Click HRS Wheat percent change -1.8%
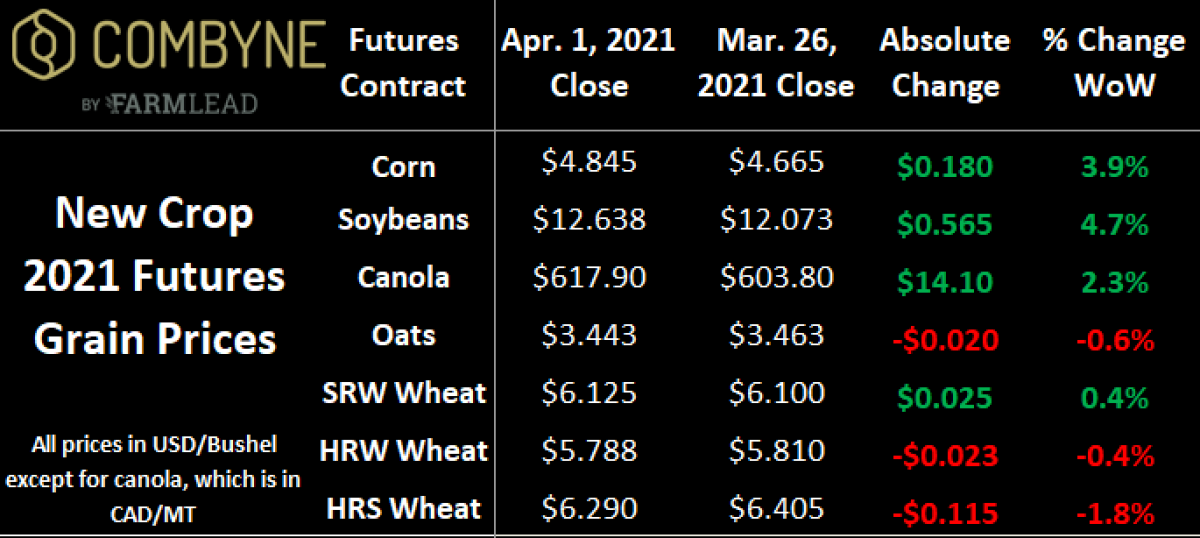Viewport: 1200px width, 538px height. [1113, 514]
